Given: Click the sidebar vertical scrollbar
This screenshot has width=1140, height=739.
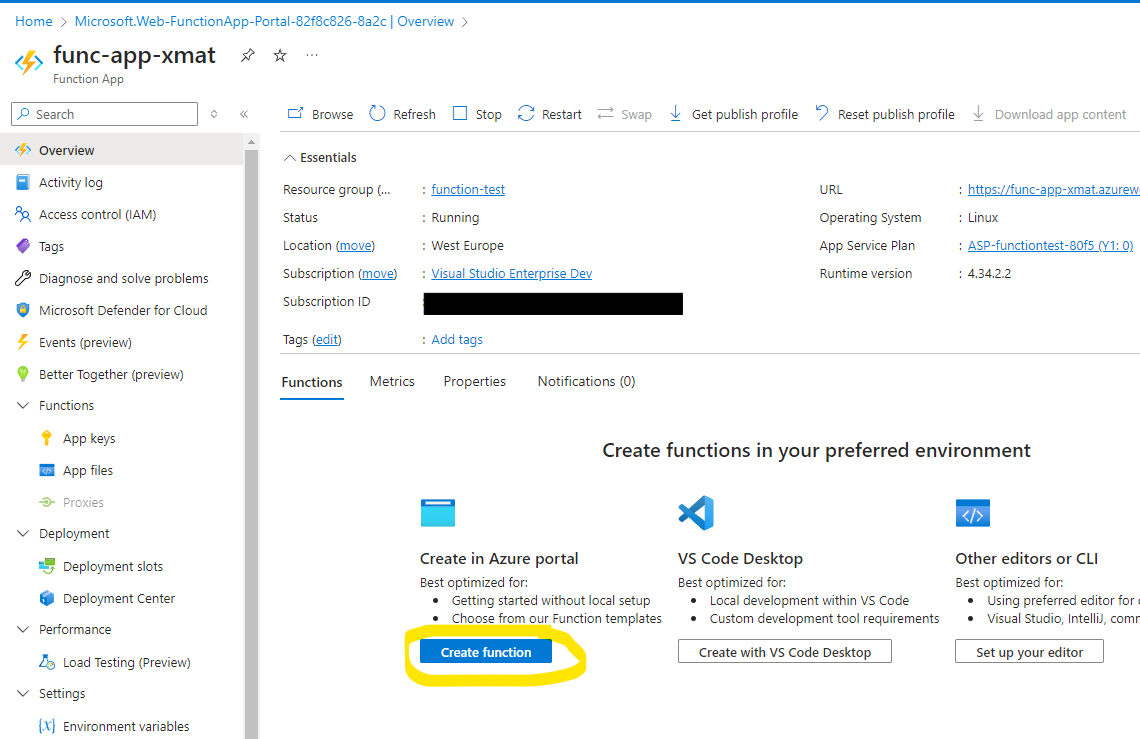Looking at the screenshot, I should [x=252, y=444].
